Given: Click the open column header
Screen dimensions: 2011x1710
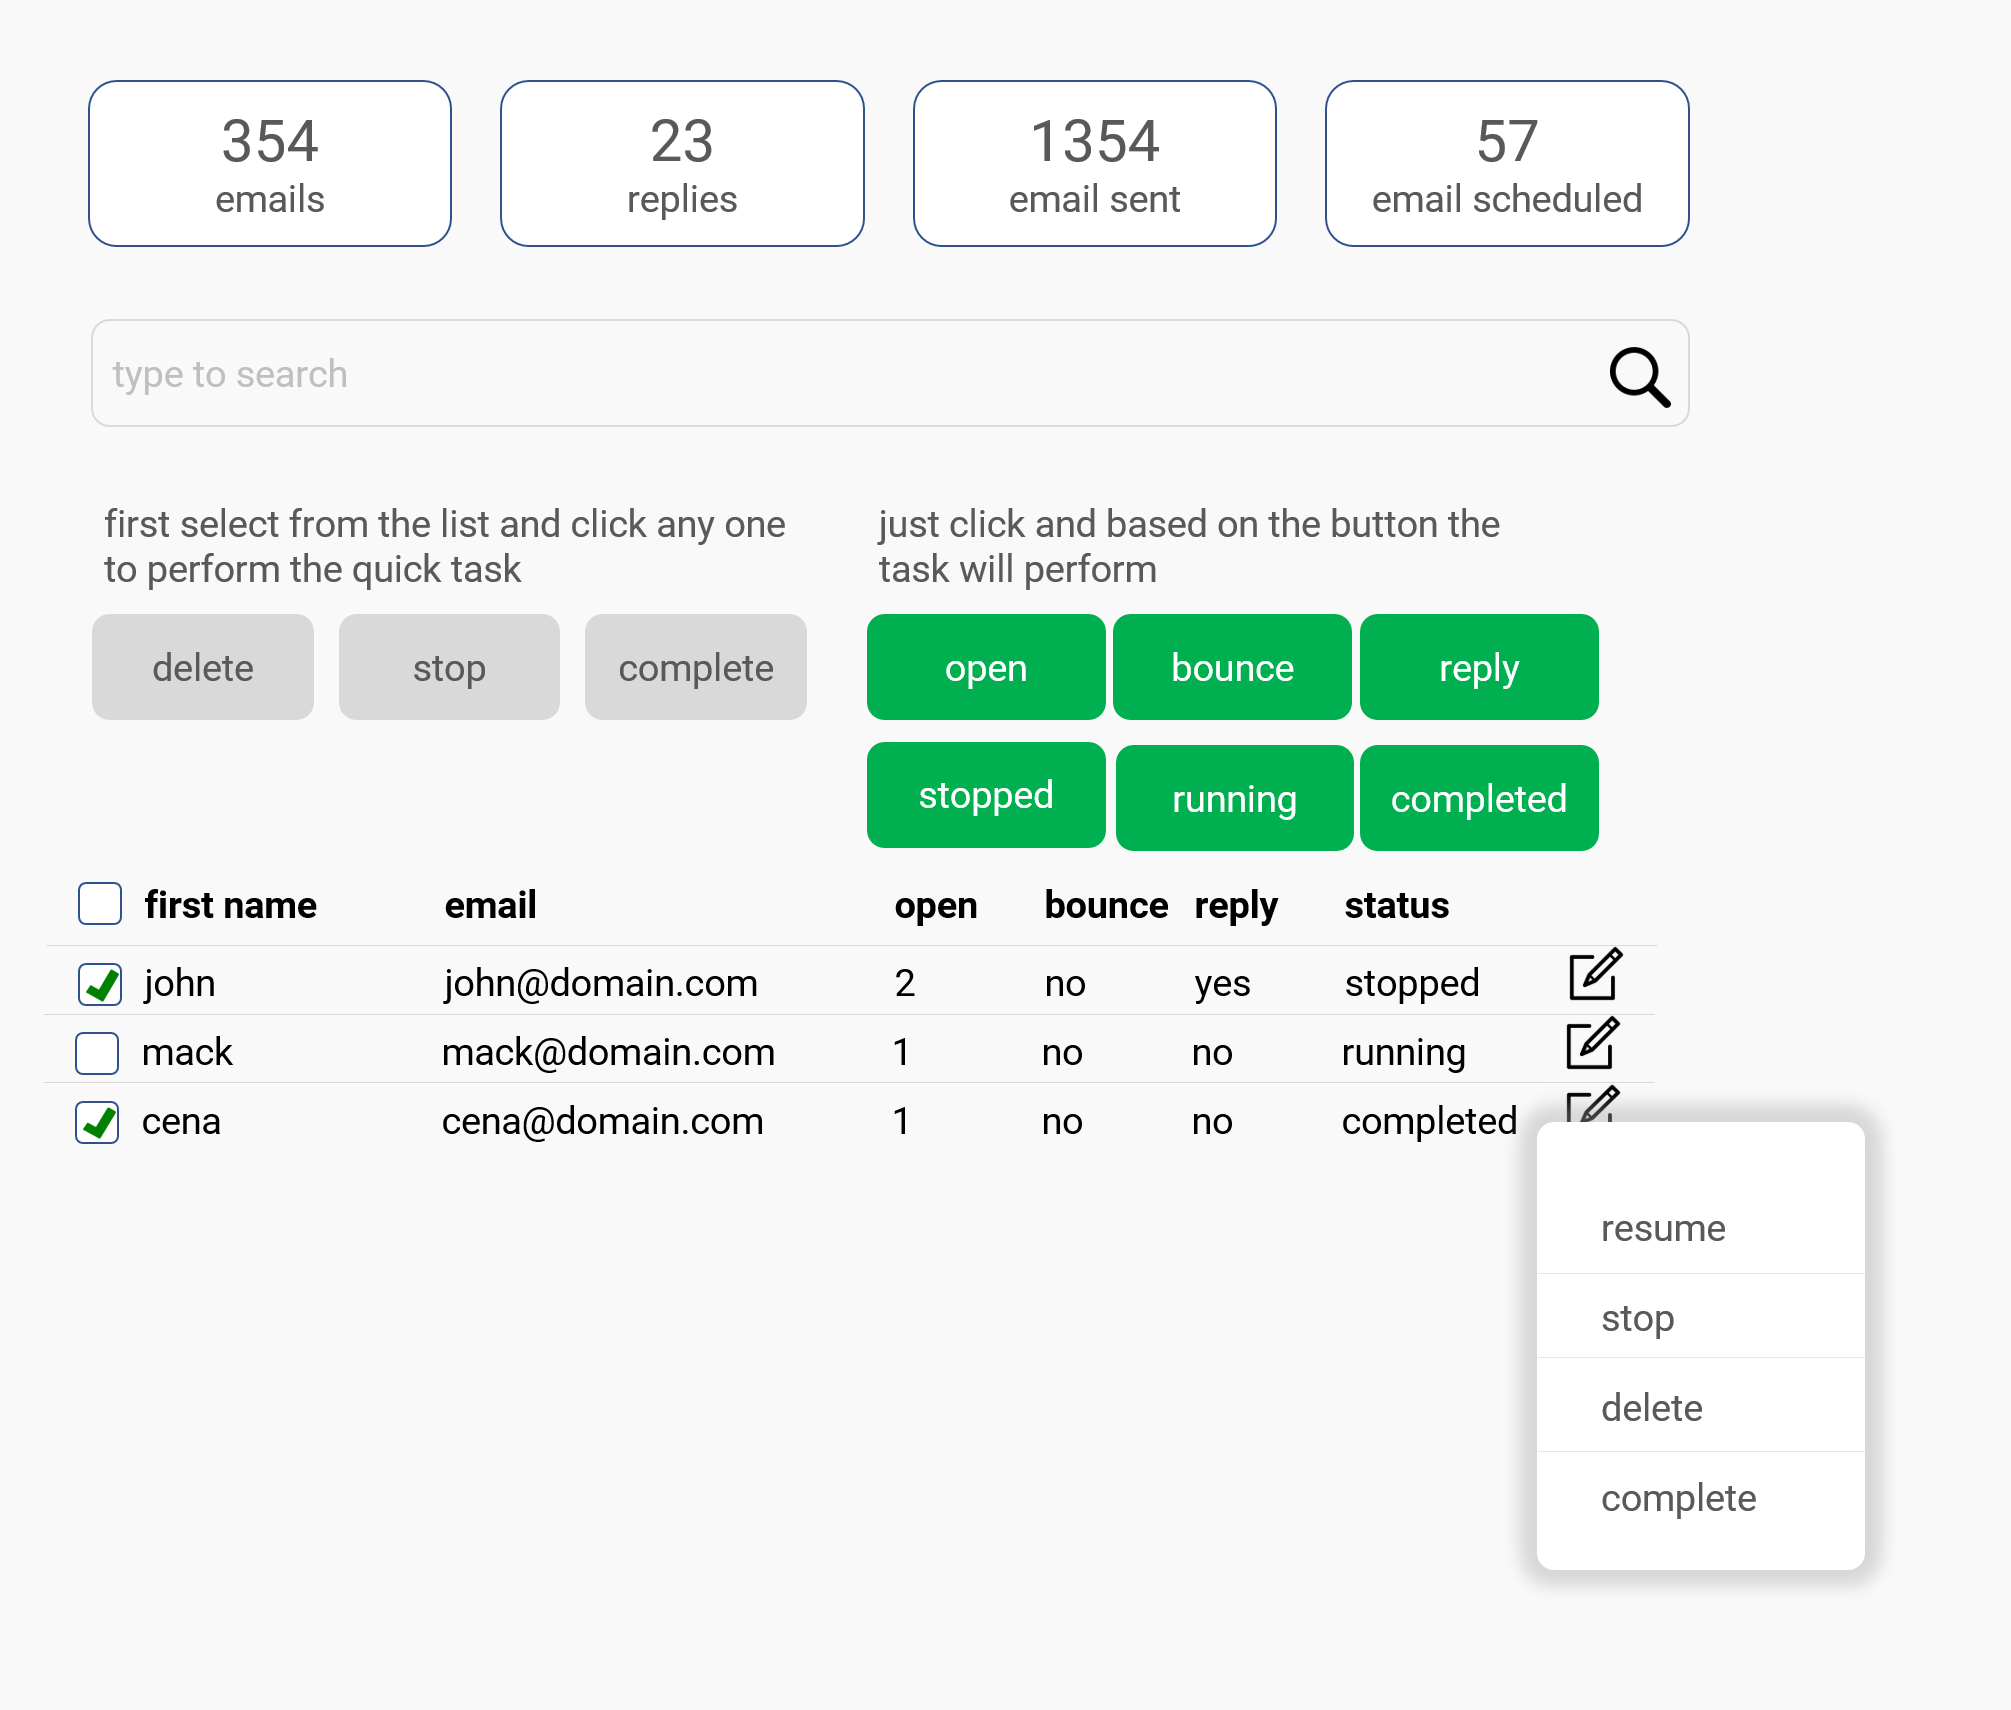Looking at the screenshot, I should coord(936,906).
